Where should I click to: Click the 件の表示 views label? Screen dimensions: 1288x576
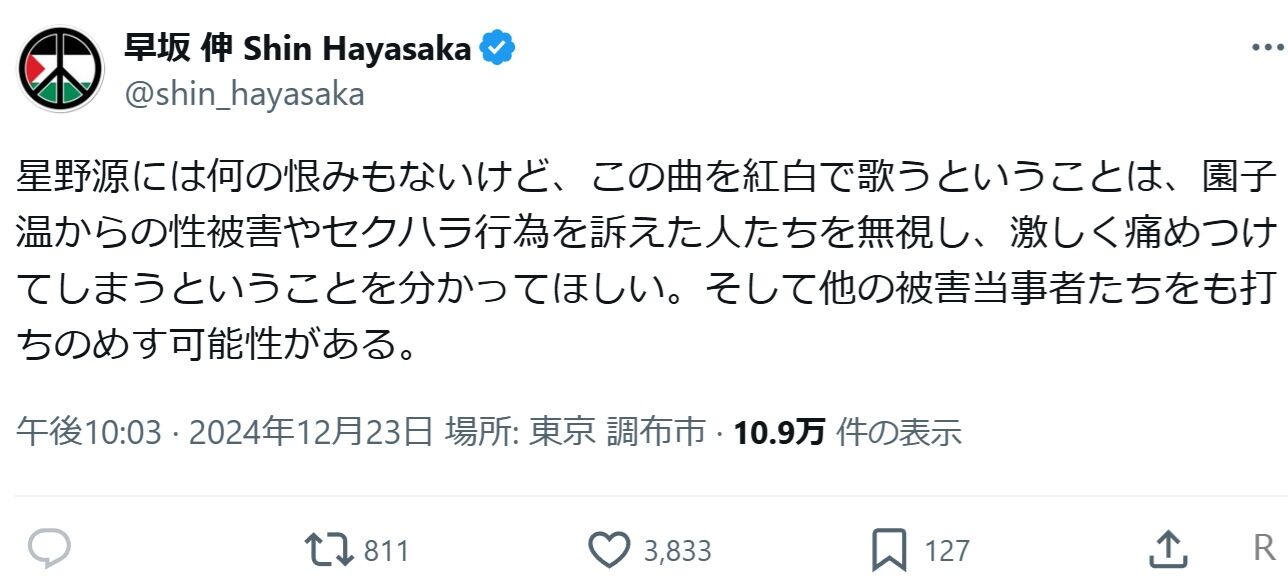[x=898, y=431]
